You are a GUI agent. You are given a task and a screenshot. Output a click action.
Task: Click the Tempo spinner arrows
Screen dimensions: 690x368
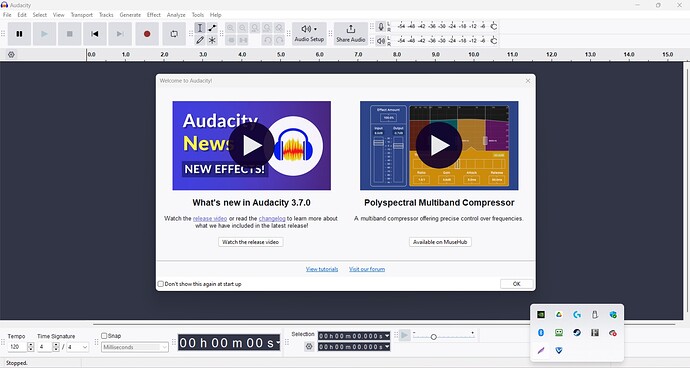pyautogui.click(x=31, y=347)
